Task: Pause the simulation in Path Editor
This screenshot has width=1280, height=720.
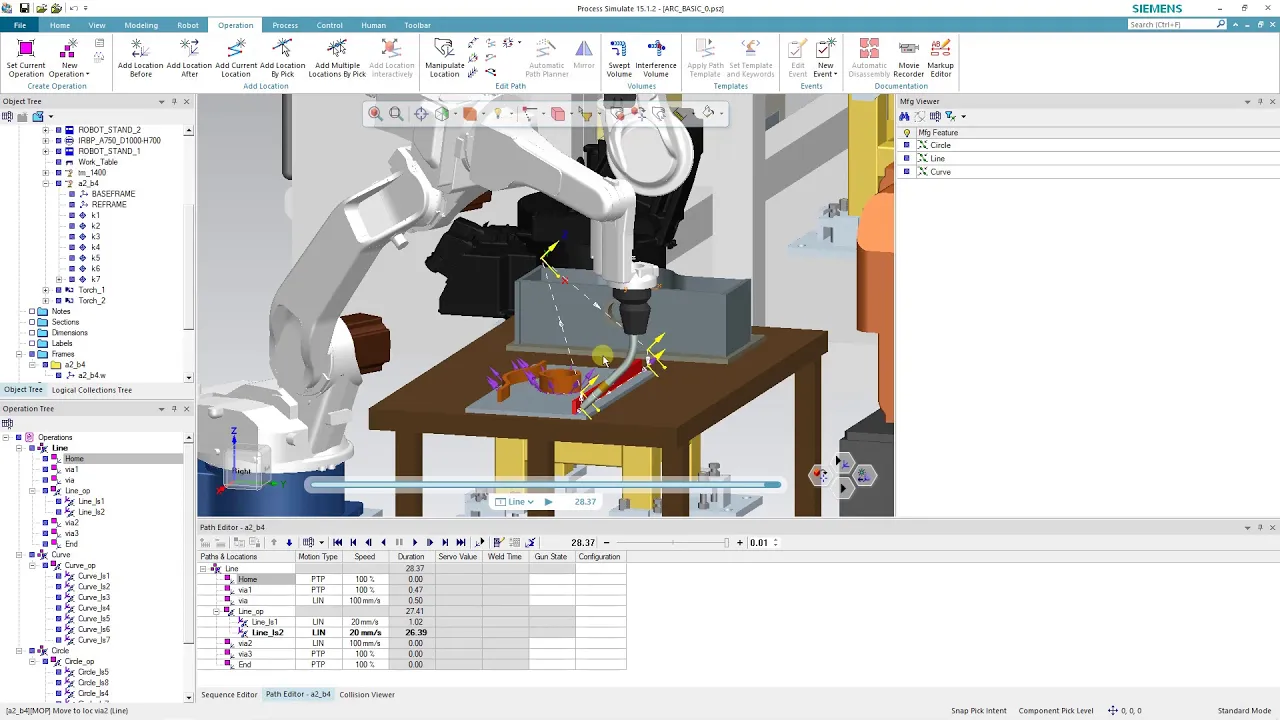Action: pyautogui.click(x=399, y=543)
